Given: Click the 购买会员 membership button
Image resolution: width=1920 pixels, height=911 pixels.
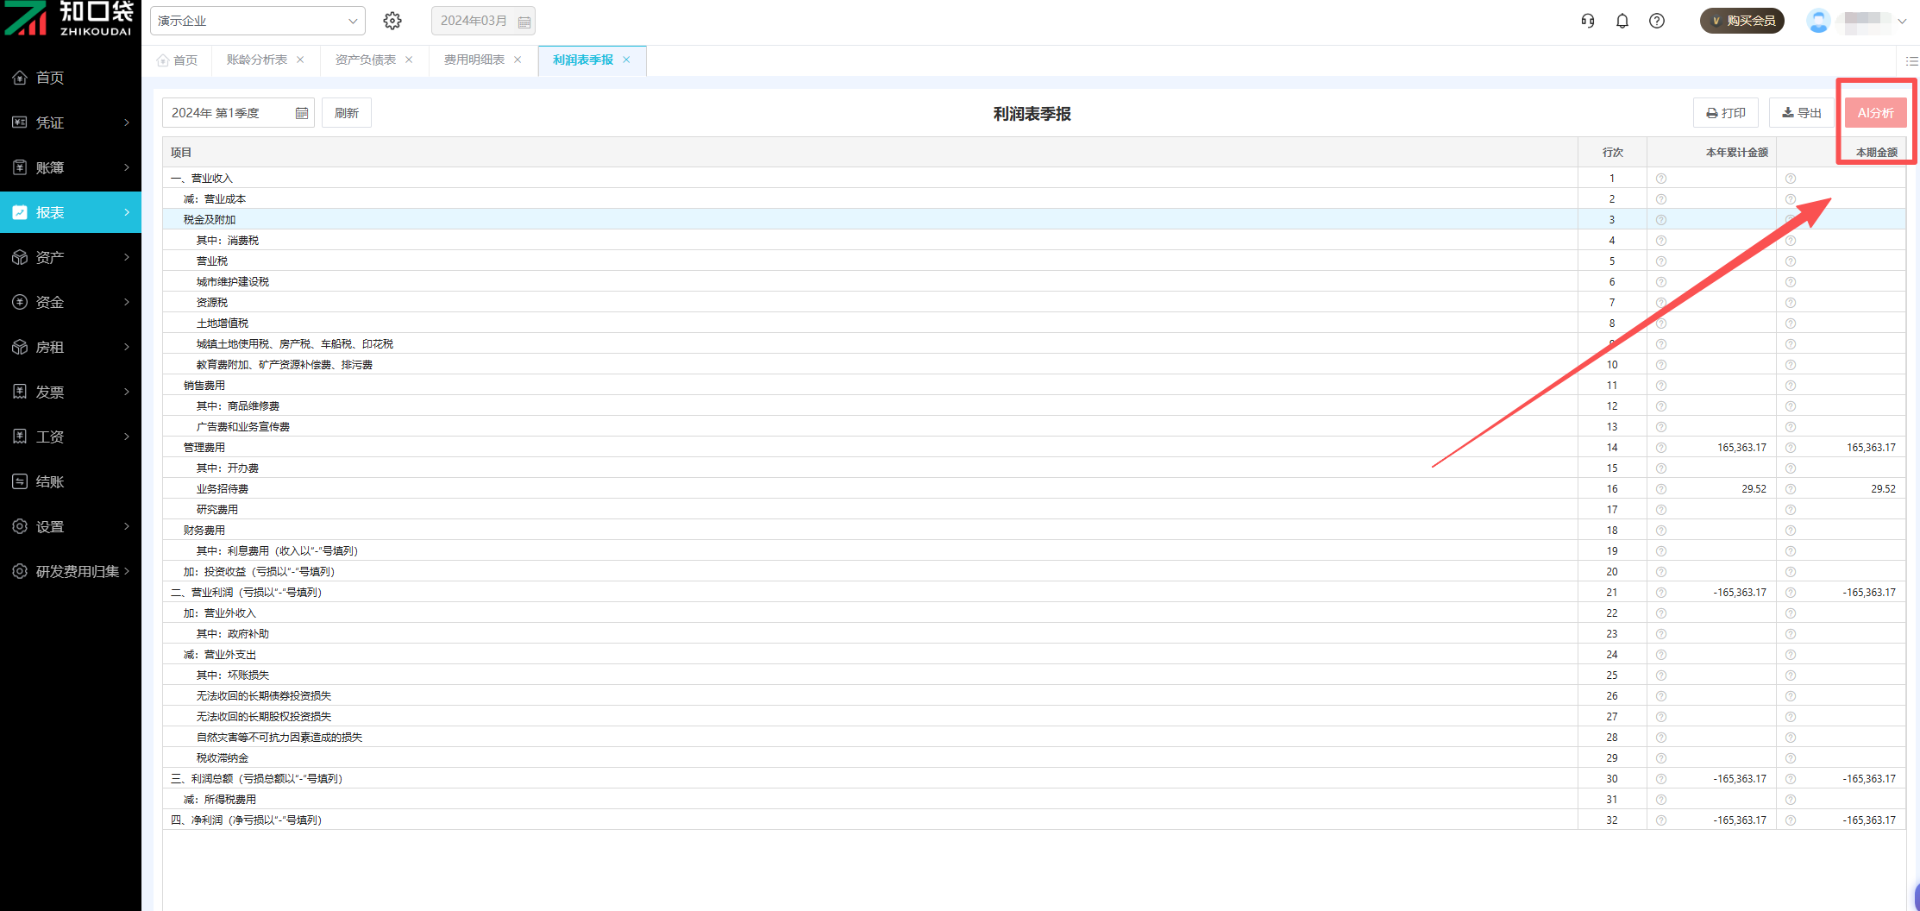Looking at the screenshot, I should tap(1742, 21).
